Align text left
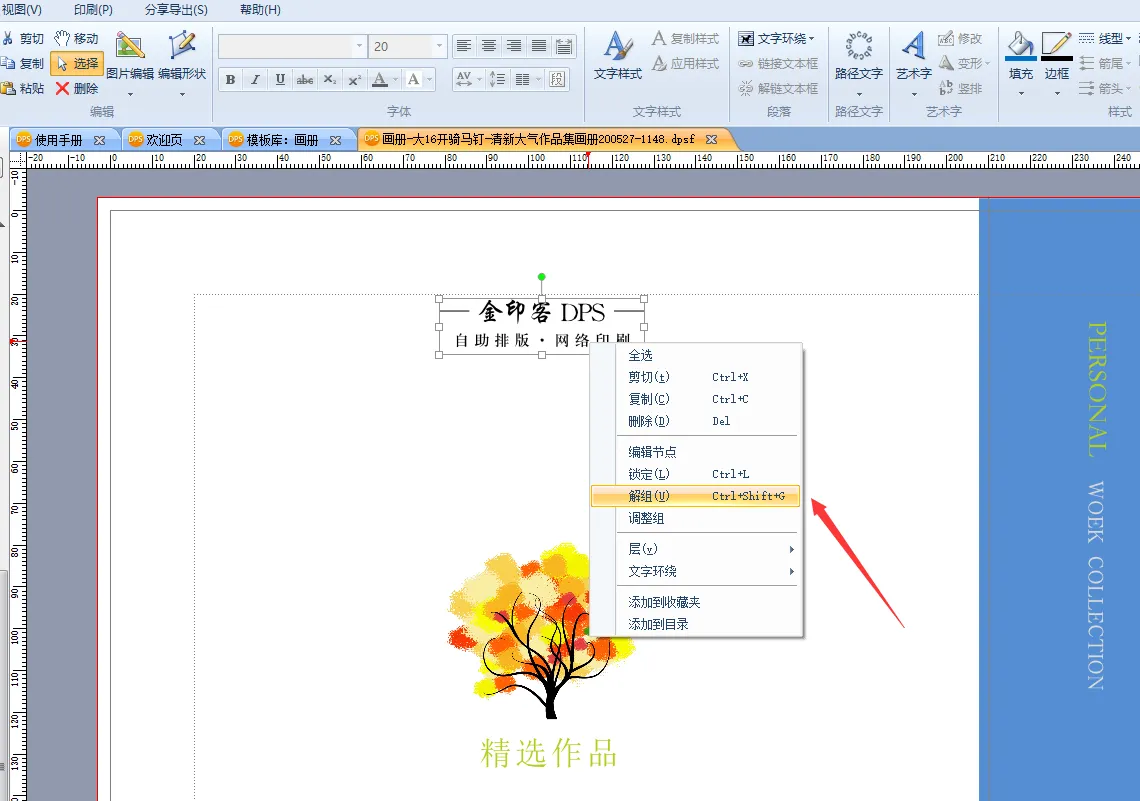Image resolution: width=1140 pixels, height=801 pixels. pos(464,47)
